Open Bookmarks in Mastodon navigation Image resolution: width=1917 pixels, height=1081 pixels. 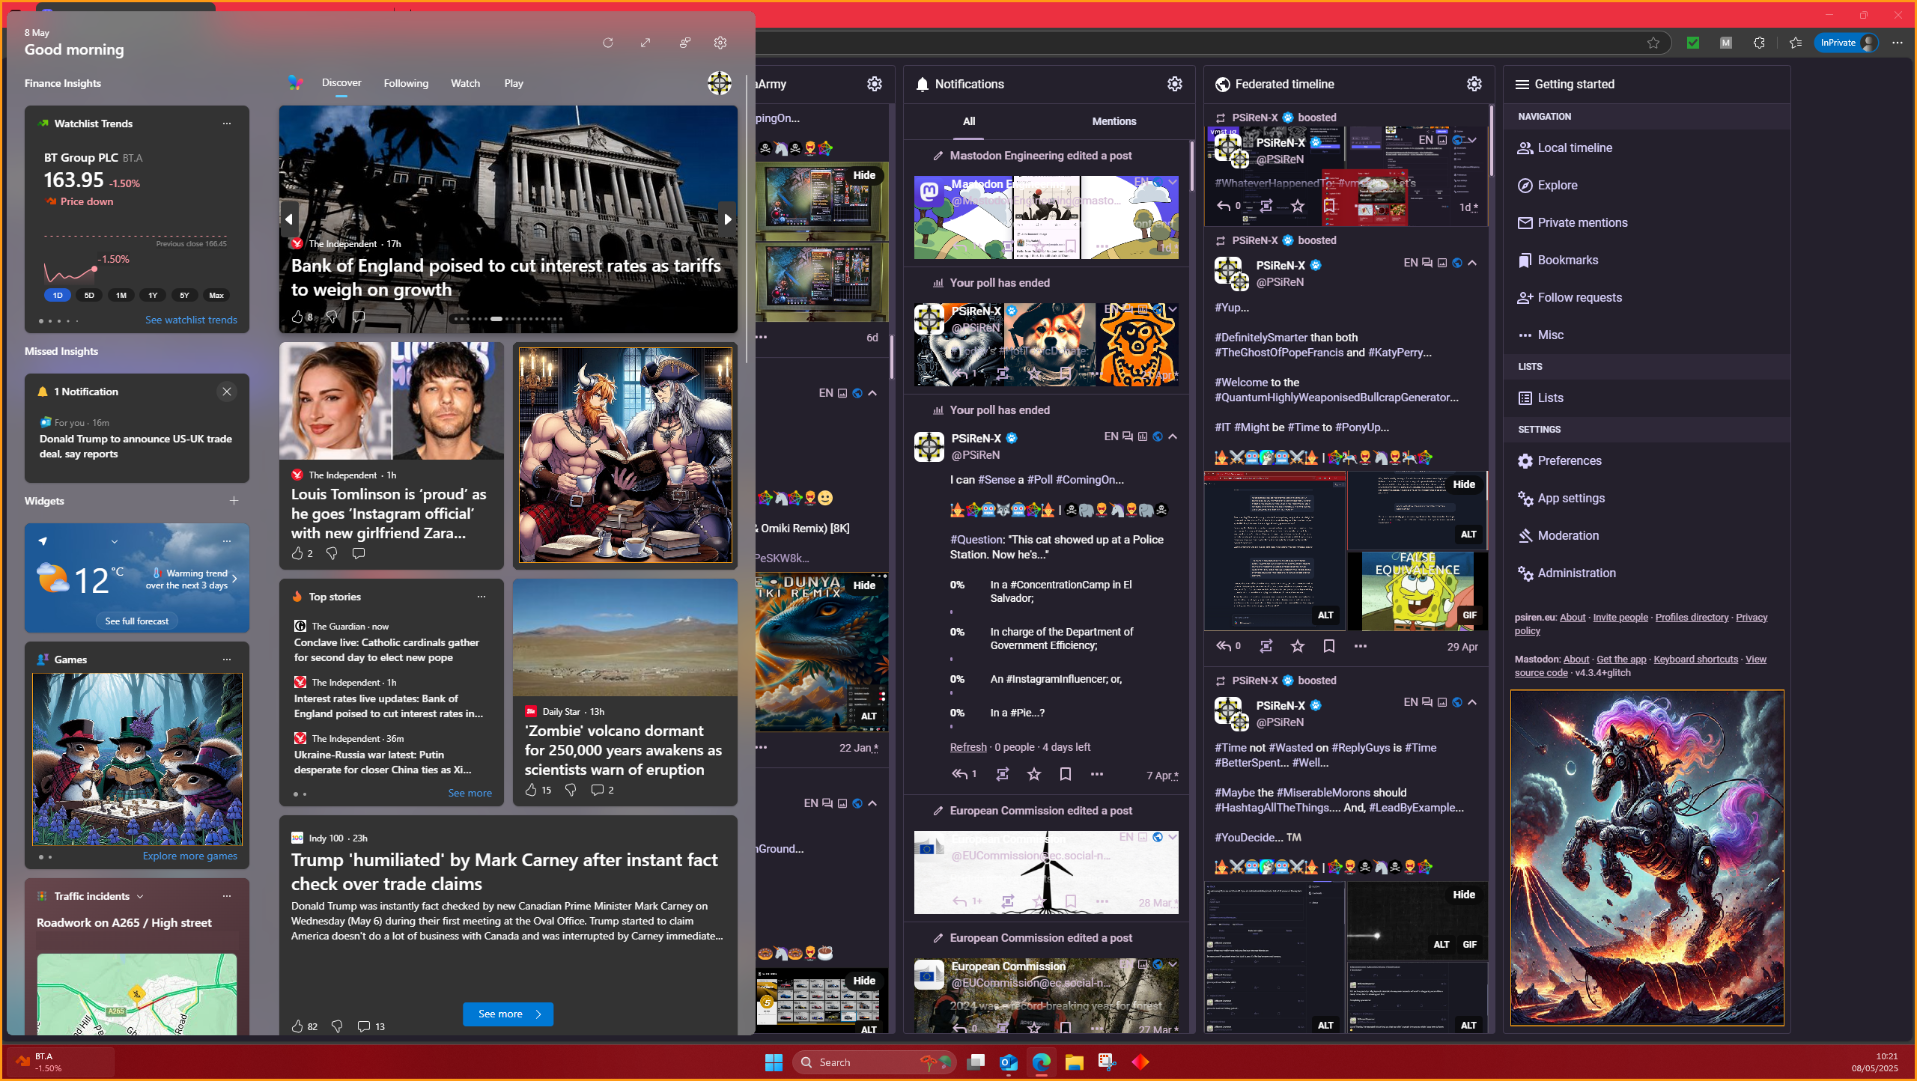pyautogui.click(x=1567, y=260)
